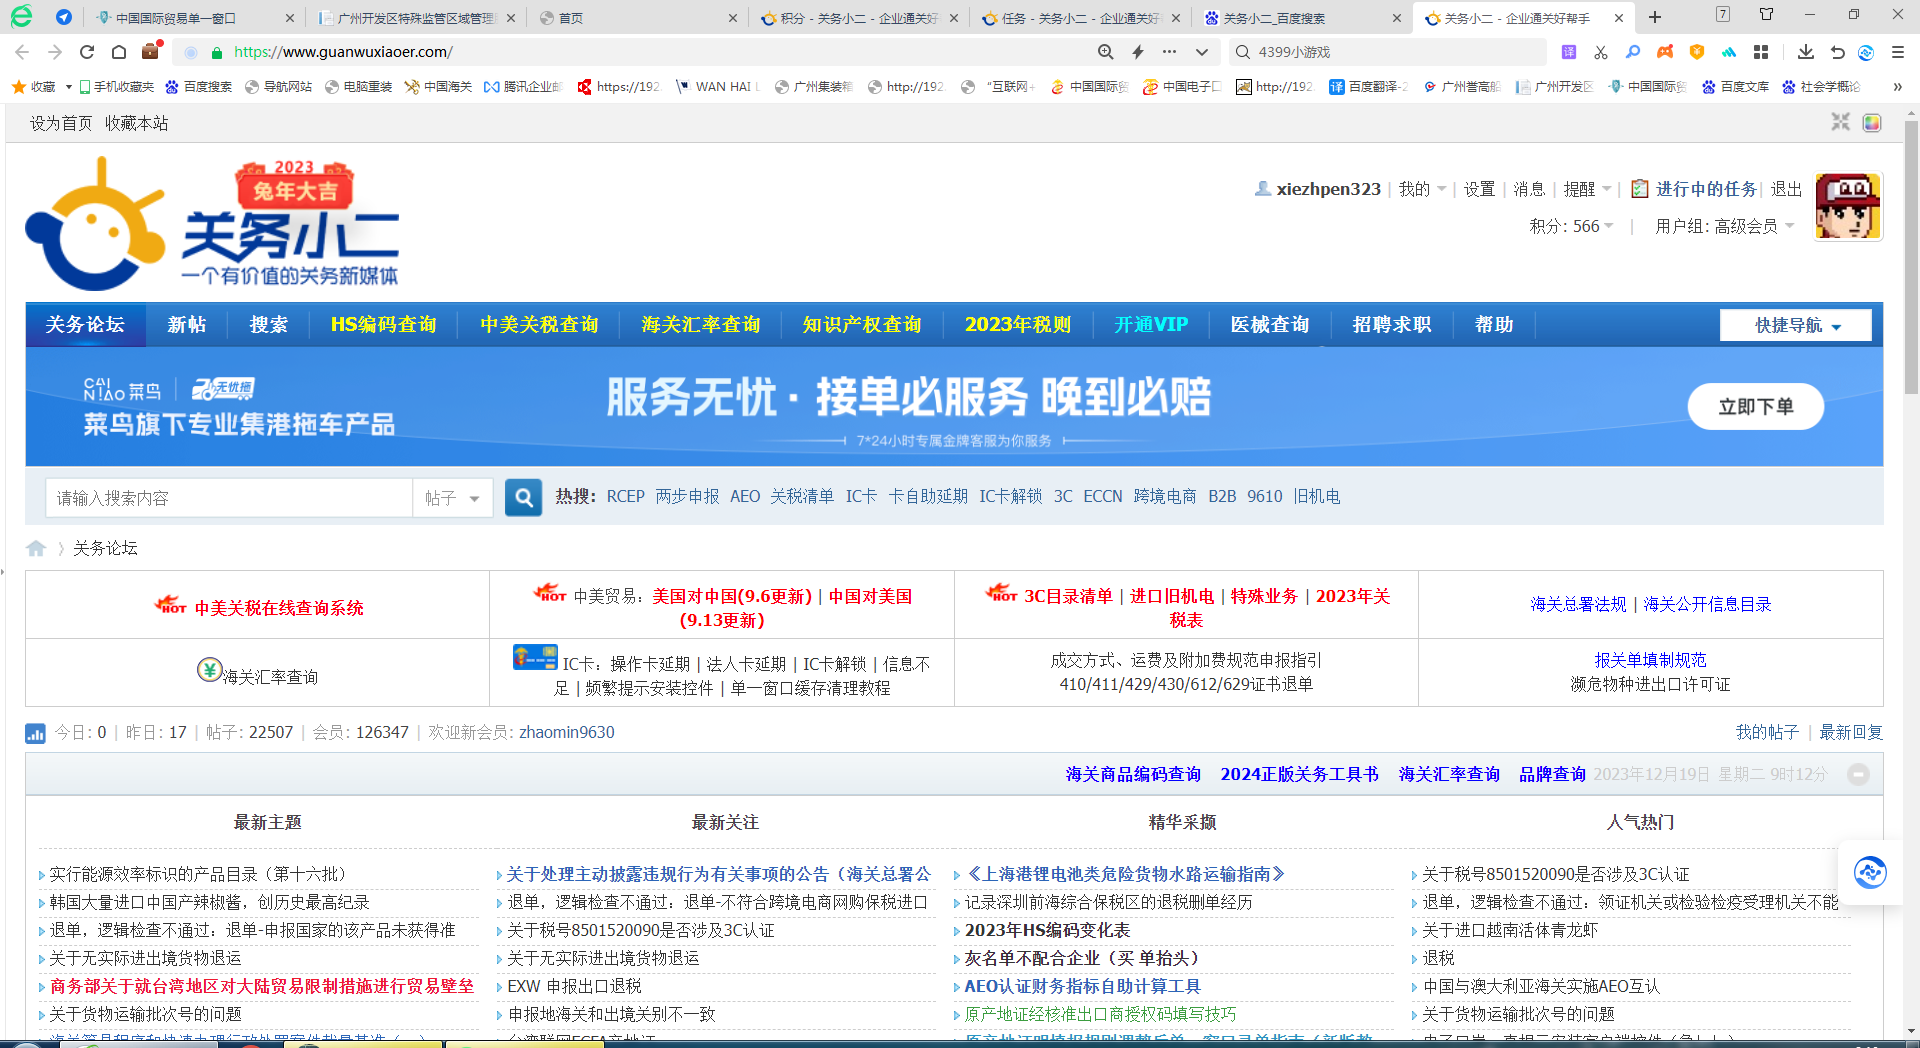Viewport: 1920px width, 1048px height.
Task: Click the browser URL address bar
Action: 640,52
